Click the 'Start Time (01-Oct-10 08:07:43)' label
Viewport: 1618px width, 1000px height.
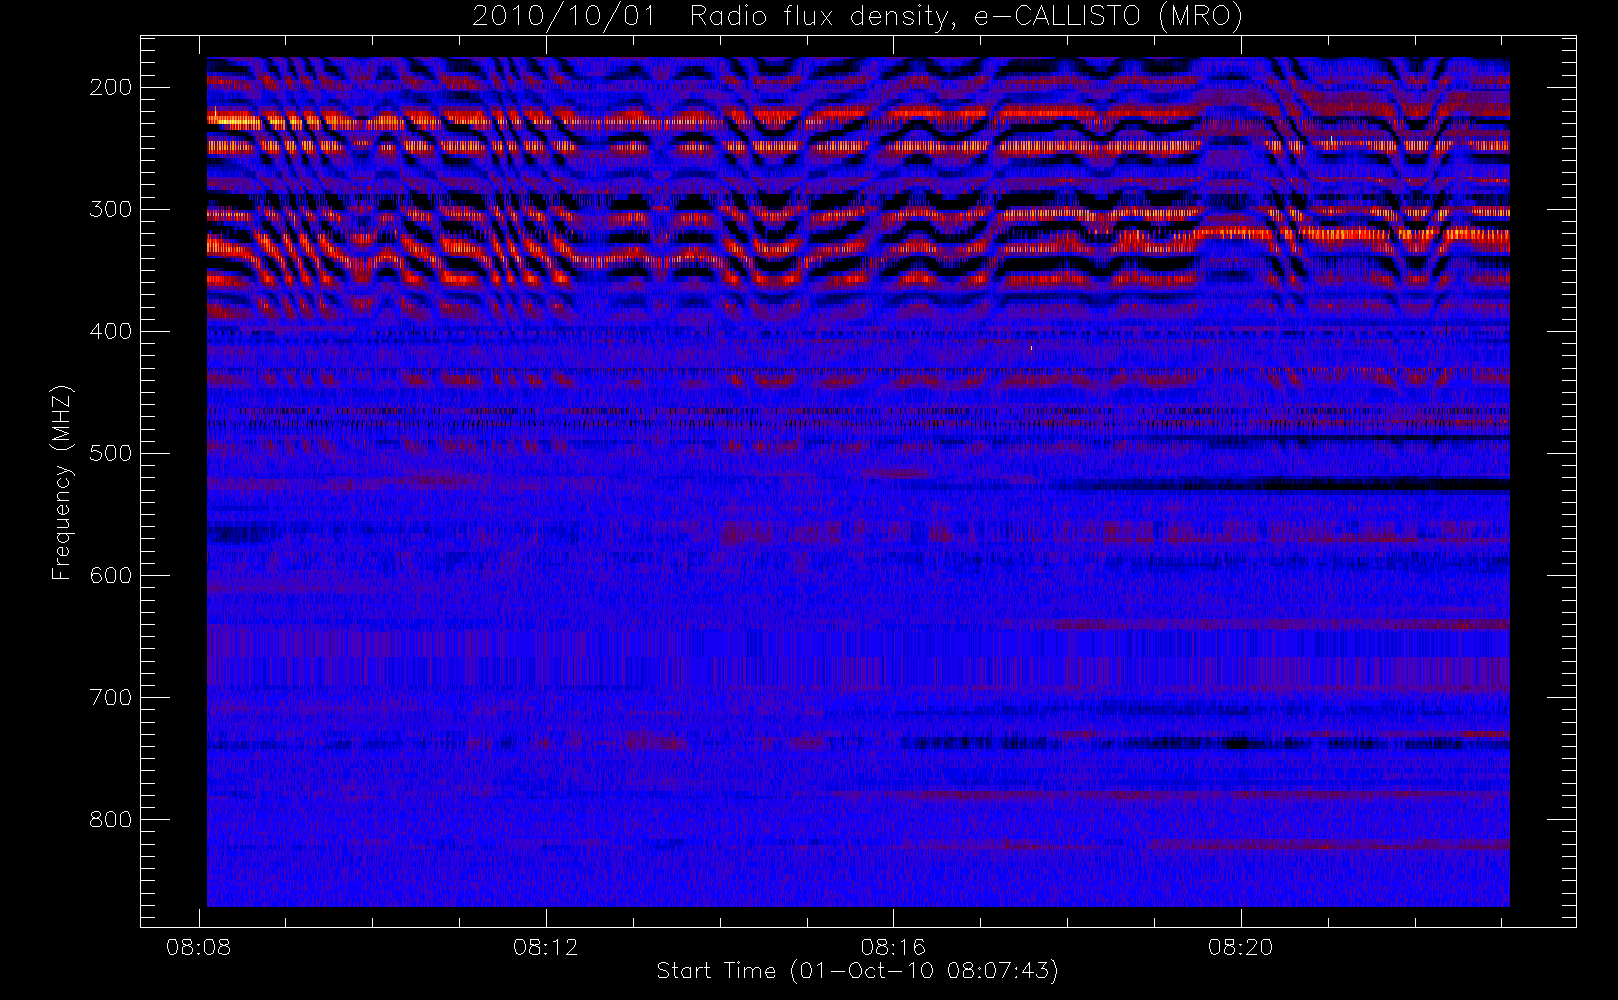pos(857,971)
